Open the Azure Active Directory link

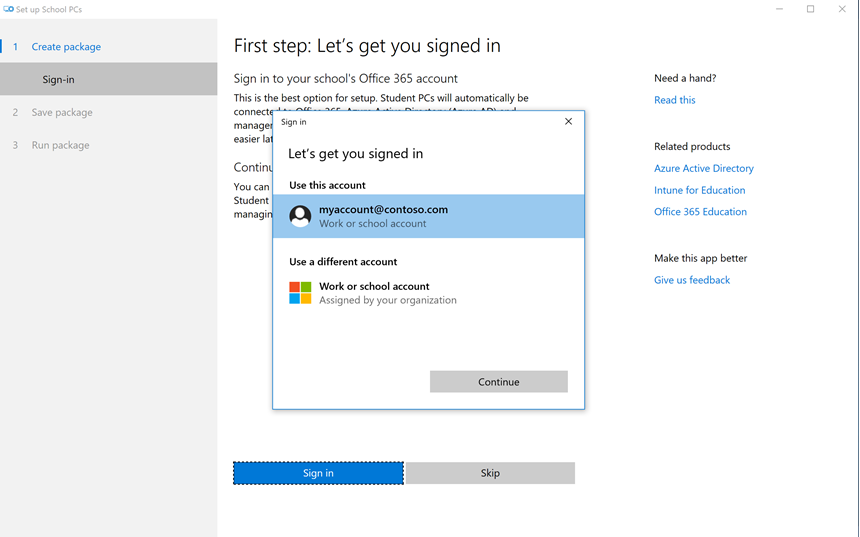click(x=704, y=168)
